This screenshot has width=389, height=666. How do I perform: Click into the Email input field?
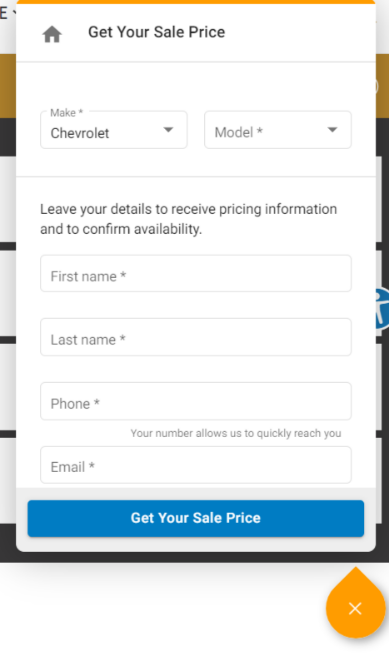[x=196, y=465]
